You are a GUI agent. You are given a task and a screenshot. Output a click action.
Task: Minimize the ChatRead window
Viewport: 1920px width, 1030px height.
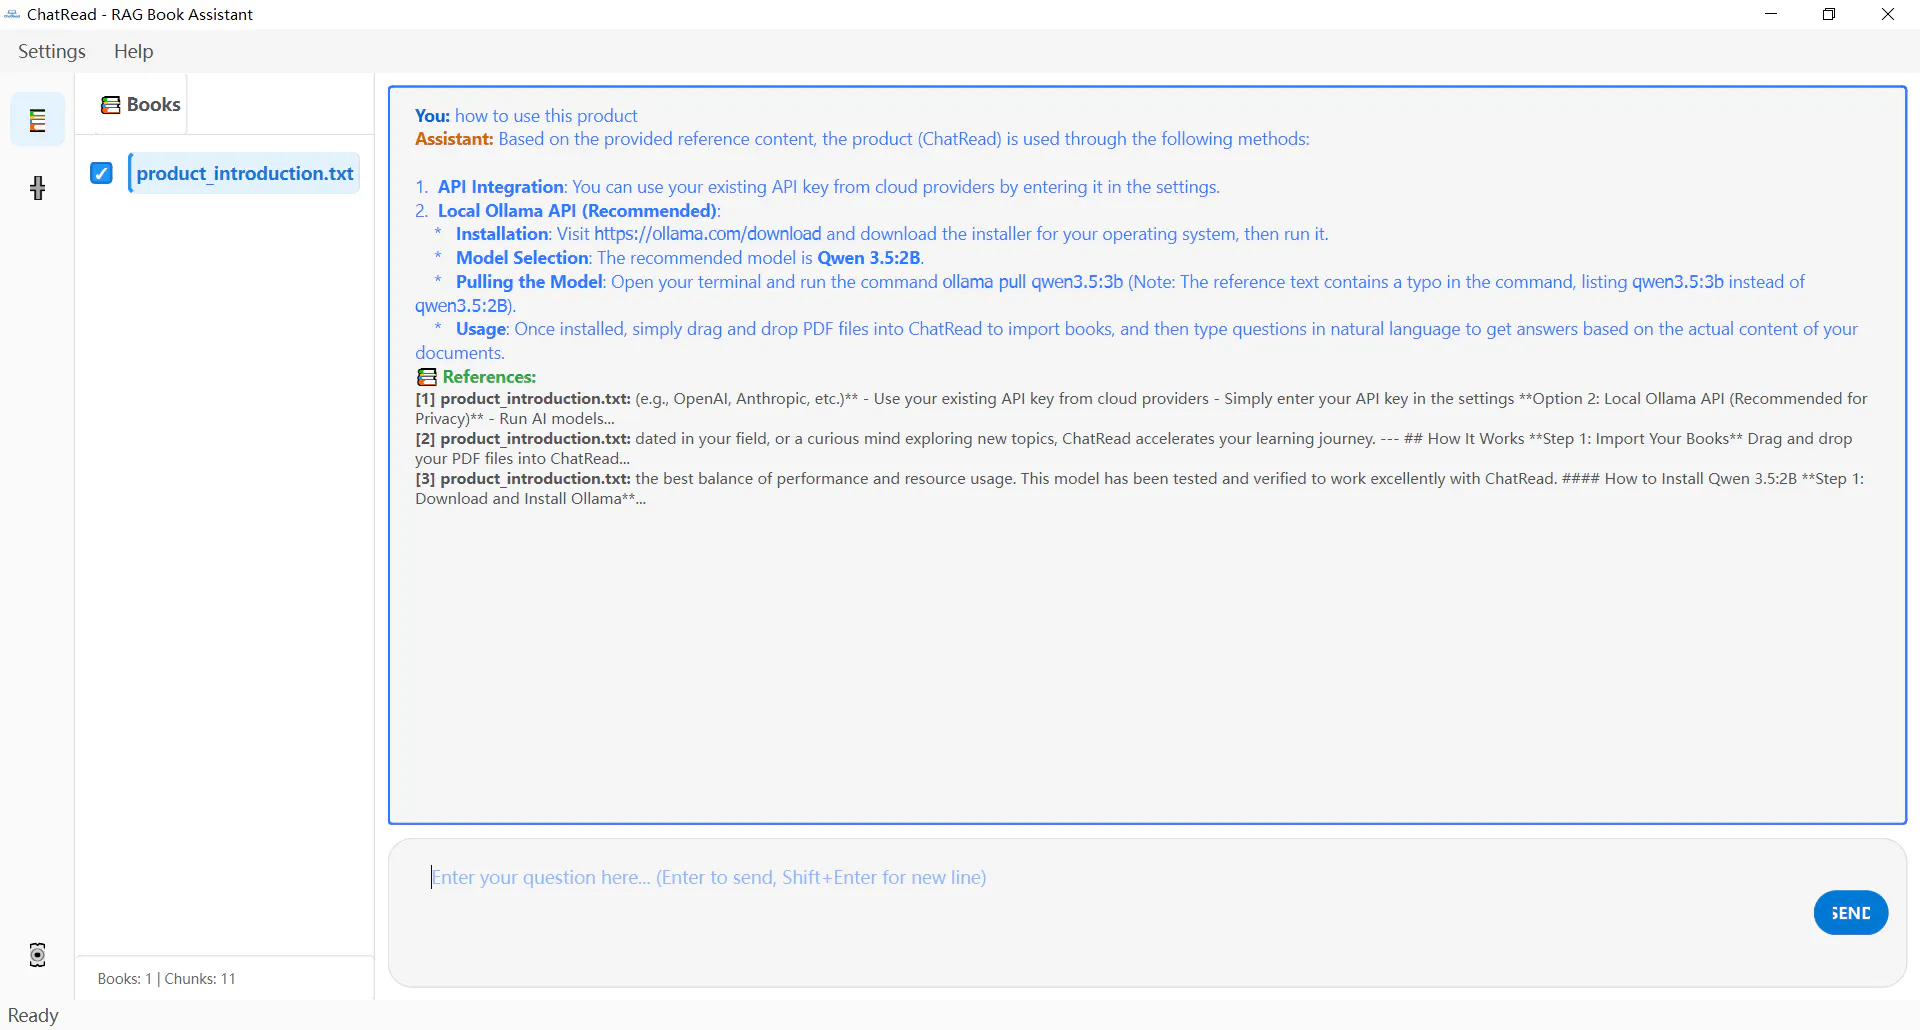(1771, 14)
